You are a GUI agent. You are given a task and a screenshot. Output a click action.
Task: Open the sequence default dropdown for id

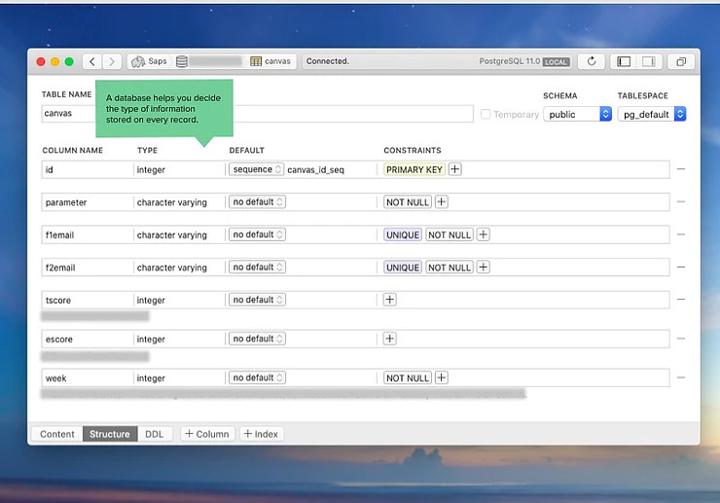click(x=257, y=170)
